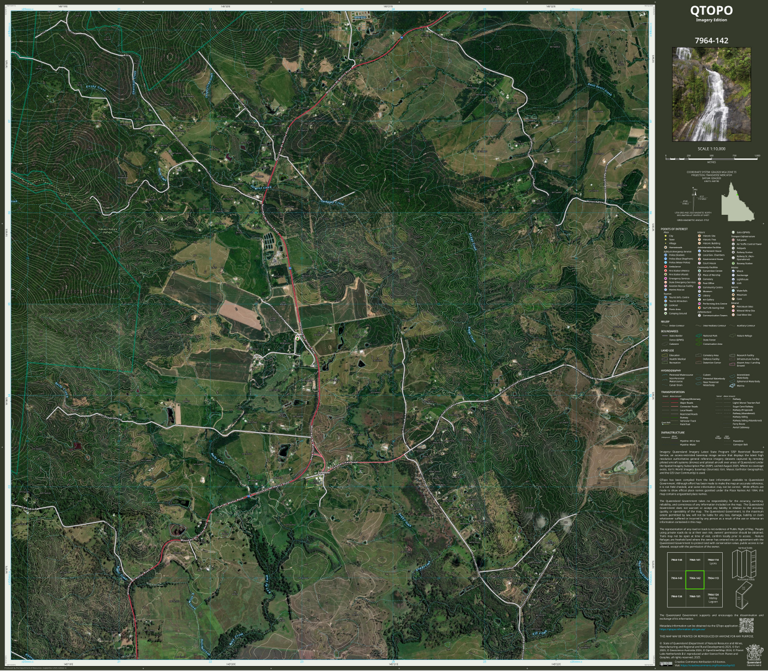Open the Creative Commons license URL
This screenshot has height=671, width=768.
click(708, 666)
